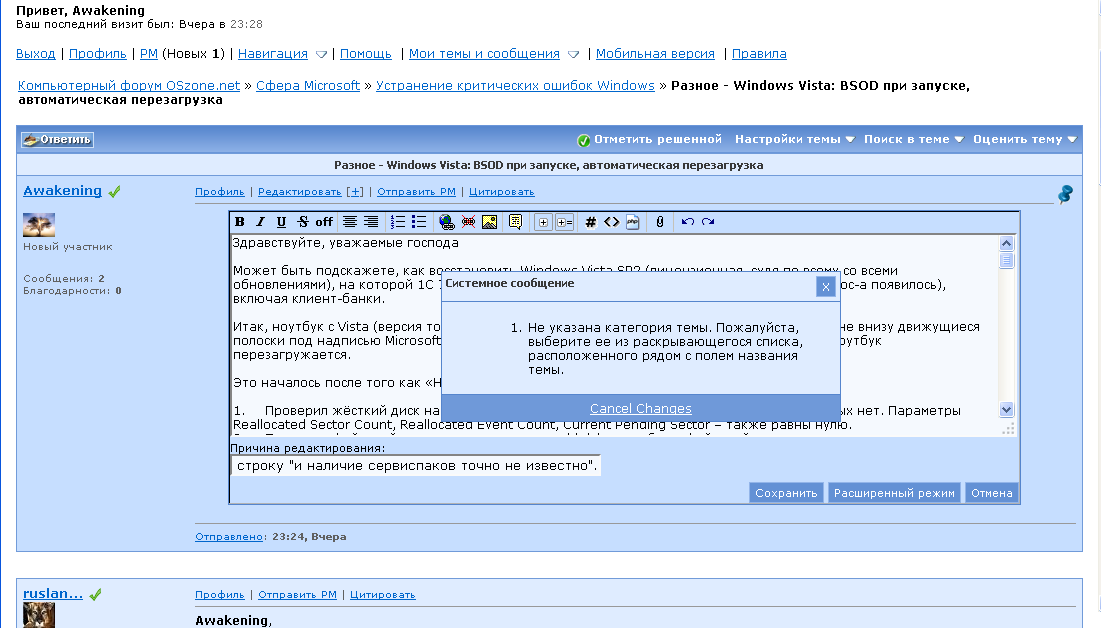Click the Причина редактирования text field
The width and height of the screenshot is (1101, 628).
click(416, 466)
